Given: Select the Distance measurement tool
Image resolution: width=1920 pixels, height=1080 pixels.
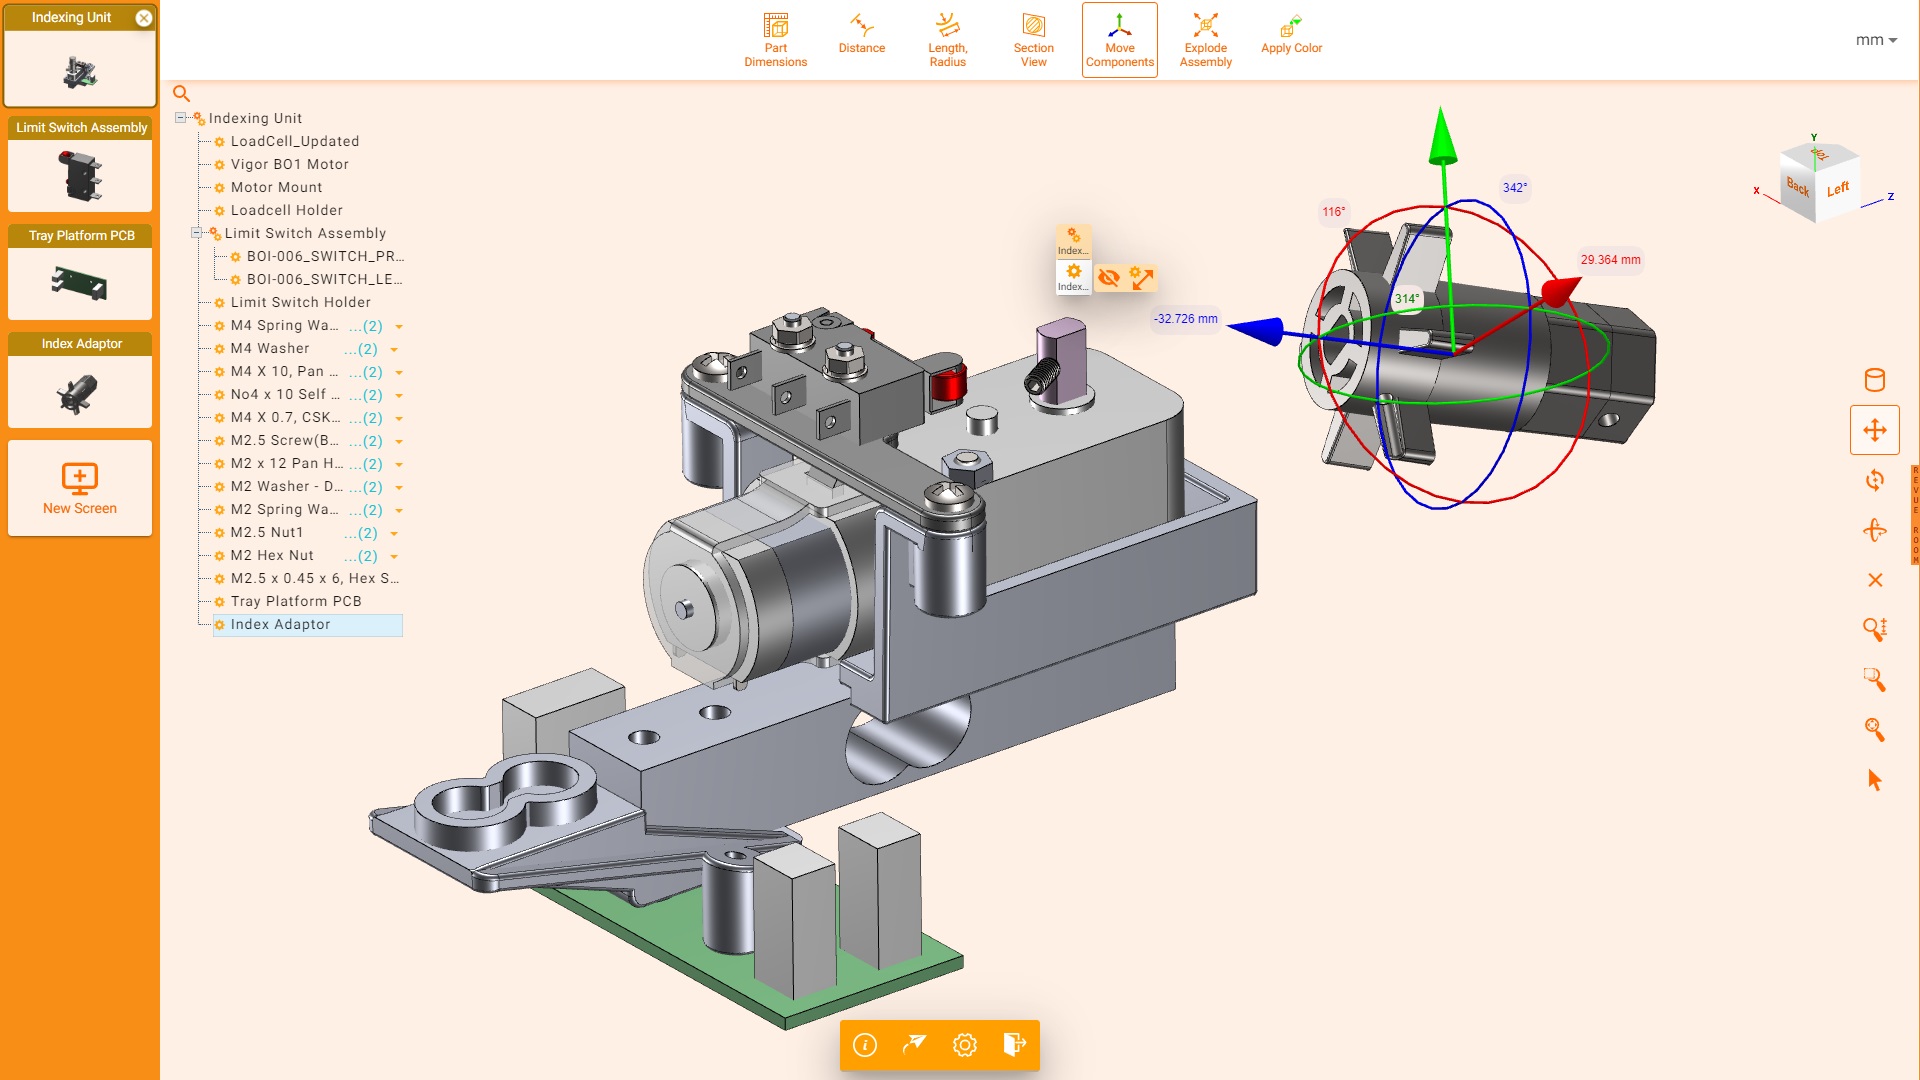Looking at the screenshot, I should (862, 34).
